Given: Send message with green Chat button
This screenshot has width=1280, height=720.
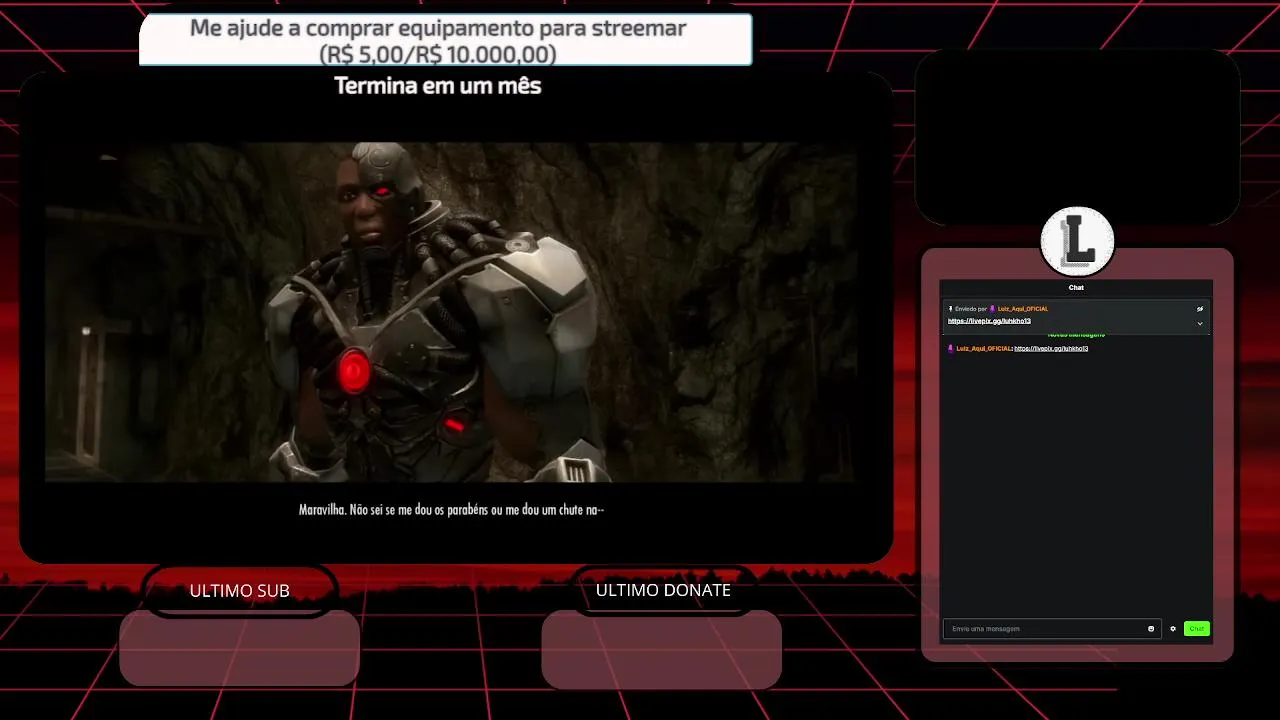Looking at the screenshot, I should [x=1197, y=629].
